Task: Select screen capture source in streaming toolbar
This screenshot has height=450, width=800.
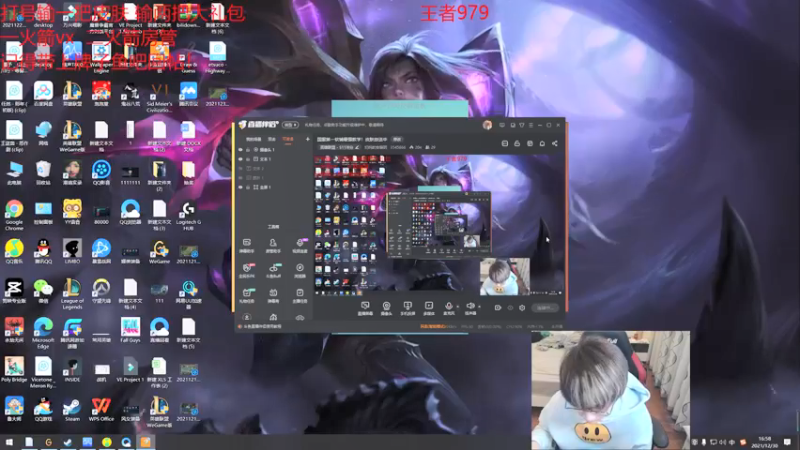Action: coord(365,308)
